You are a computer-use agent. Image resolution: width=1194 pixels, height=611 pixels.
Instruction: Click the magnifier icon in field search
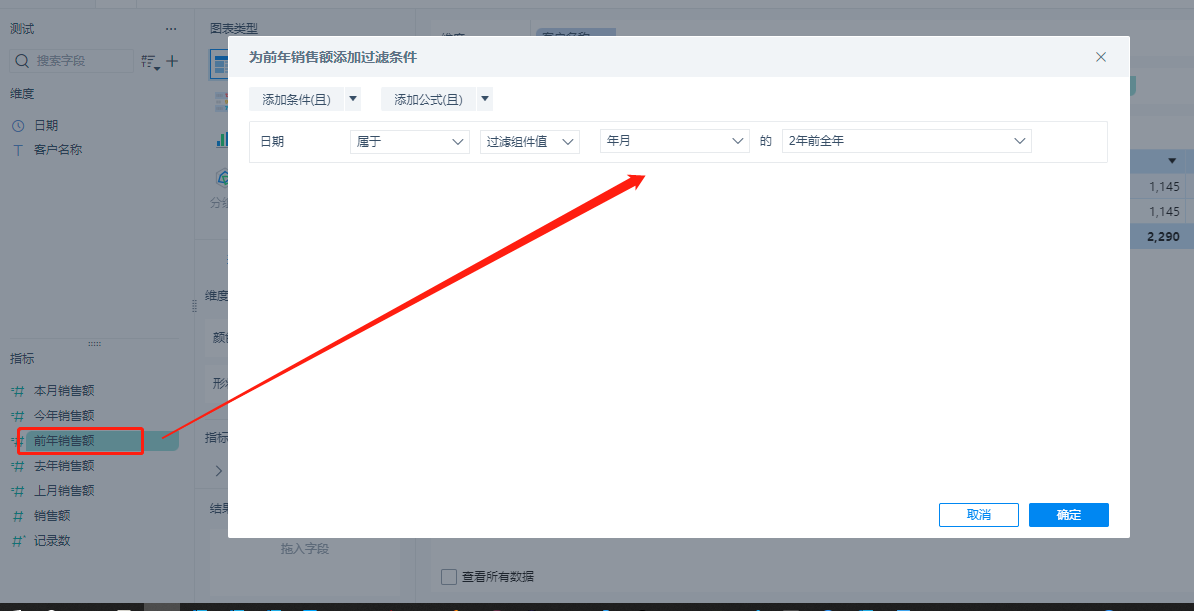(23, 61)
